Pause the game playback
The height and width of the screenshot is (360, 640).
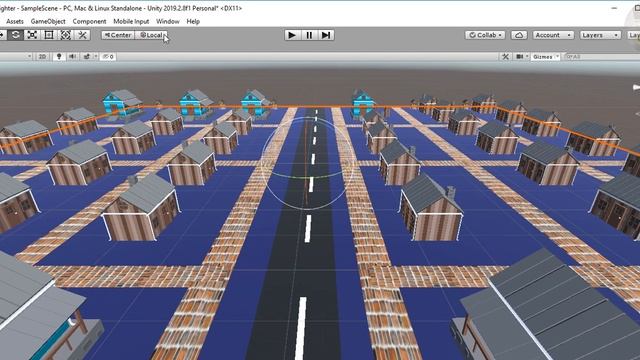coord(309,35)
